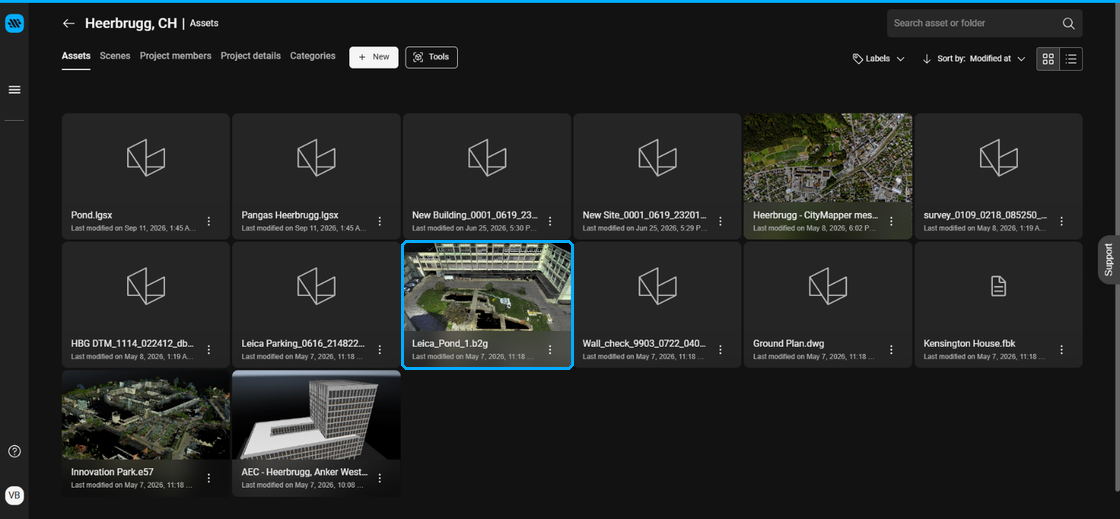Click the Leica Parking_0616 placeholder cube icon
1120x519 pixels.
pyautogui.click(x=316, y=286)
